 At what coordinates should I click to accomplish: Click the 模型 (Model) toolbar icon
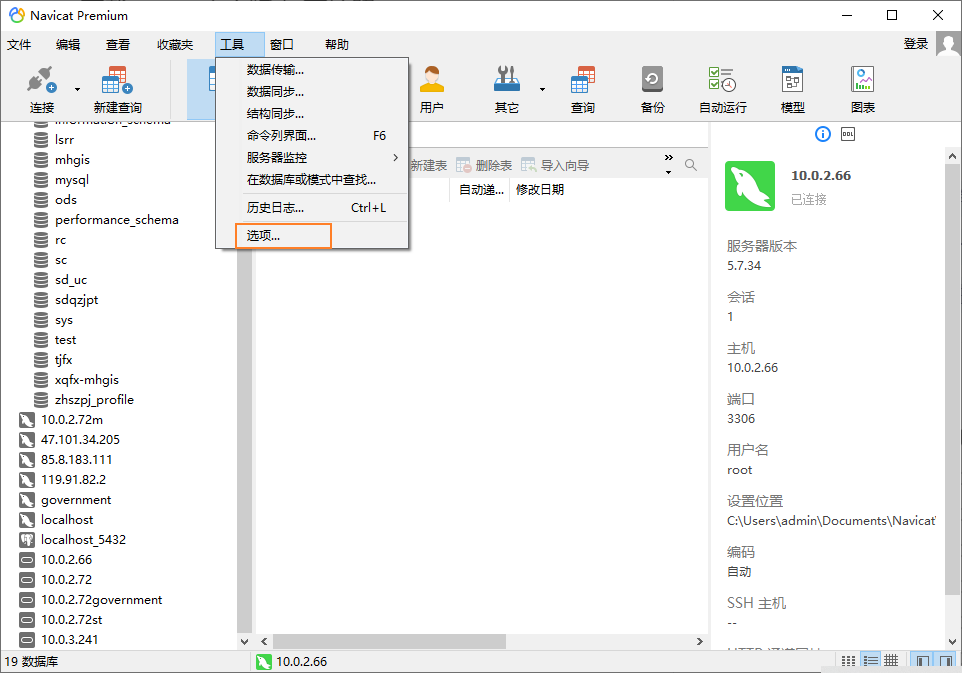(792, 88)
